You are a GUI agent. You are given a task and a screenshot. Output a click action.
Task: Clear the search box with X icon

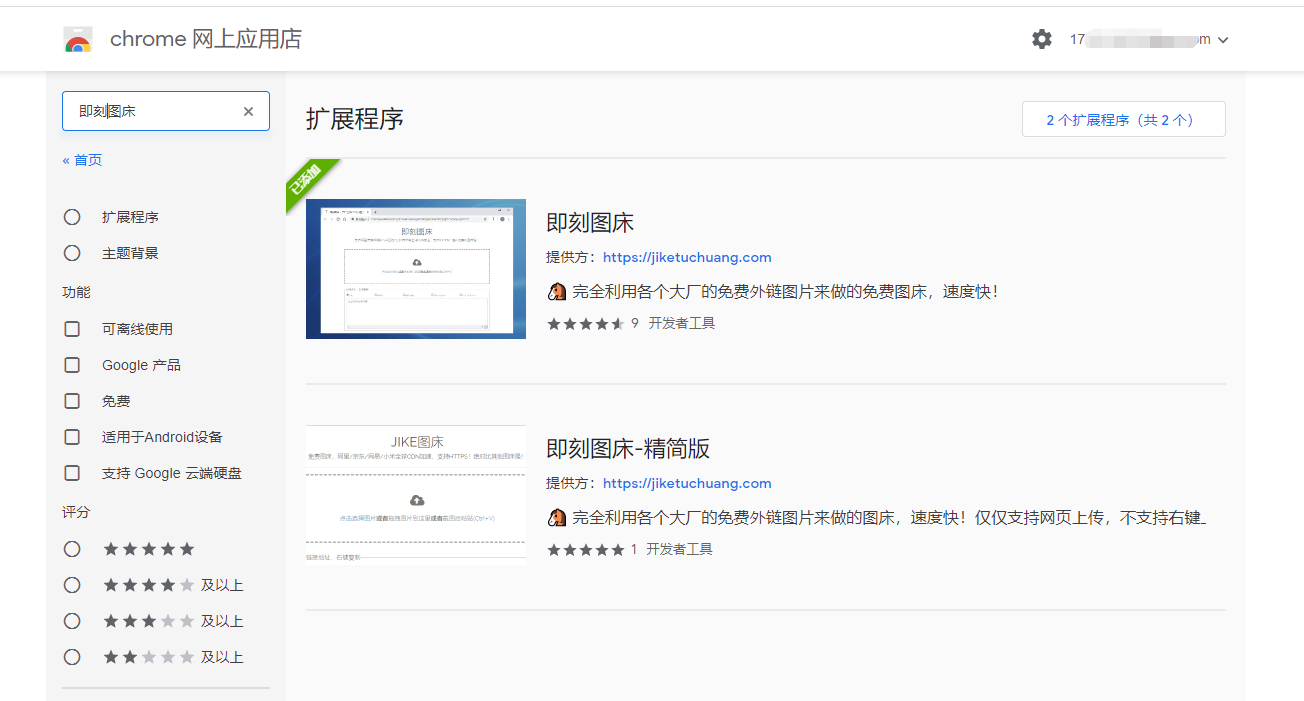coord(249,111)
